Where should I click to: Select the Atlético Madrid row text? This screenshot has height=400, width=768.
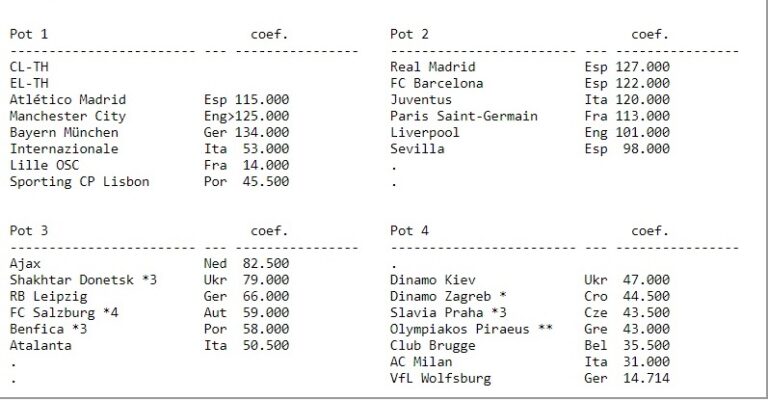click(x=68, y=99)
